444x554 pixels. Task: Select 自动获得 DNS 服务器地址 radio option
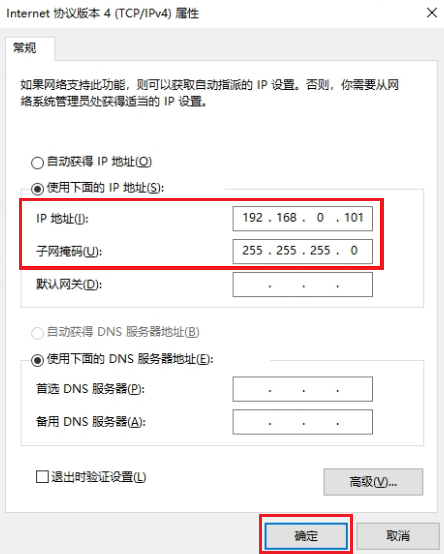pyautogui.click(x=37, y=333)
